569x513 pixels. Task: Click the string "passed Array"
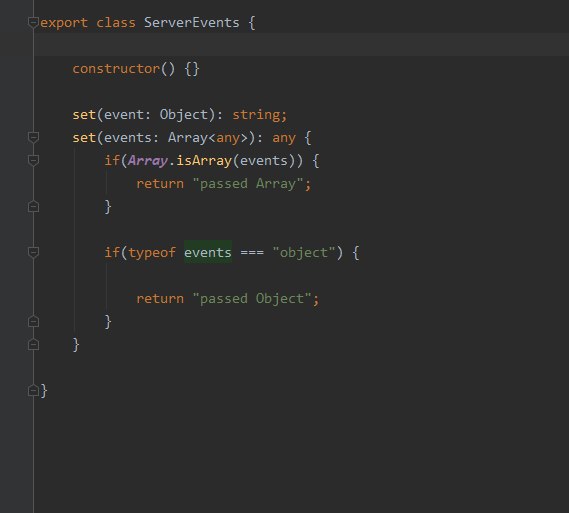(x=248, y=184)
